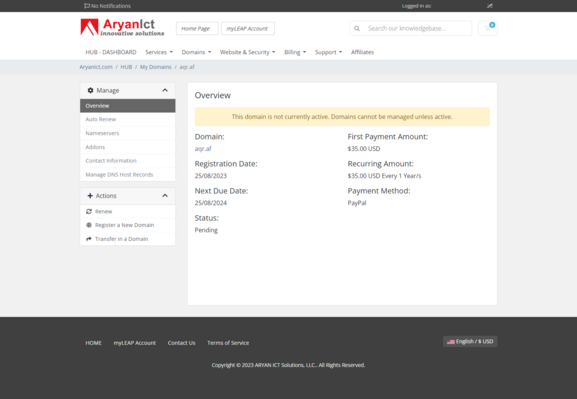This screenshot has height=399, width=577.
Task: Click the Home Page button
Action: click(x=197, y=28)
